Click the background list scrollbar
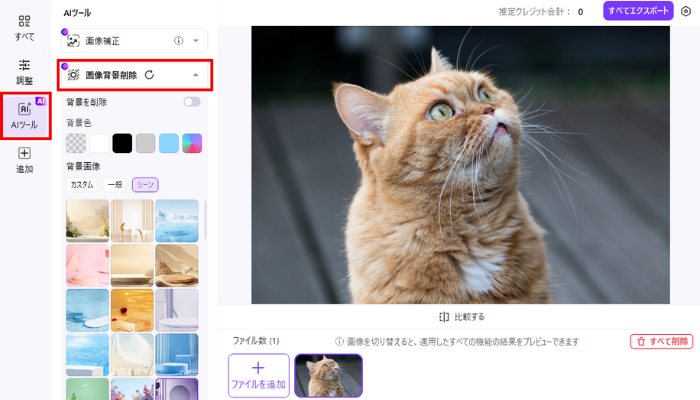700x400 pixels. coord(205,220)
